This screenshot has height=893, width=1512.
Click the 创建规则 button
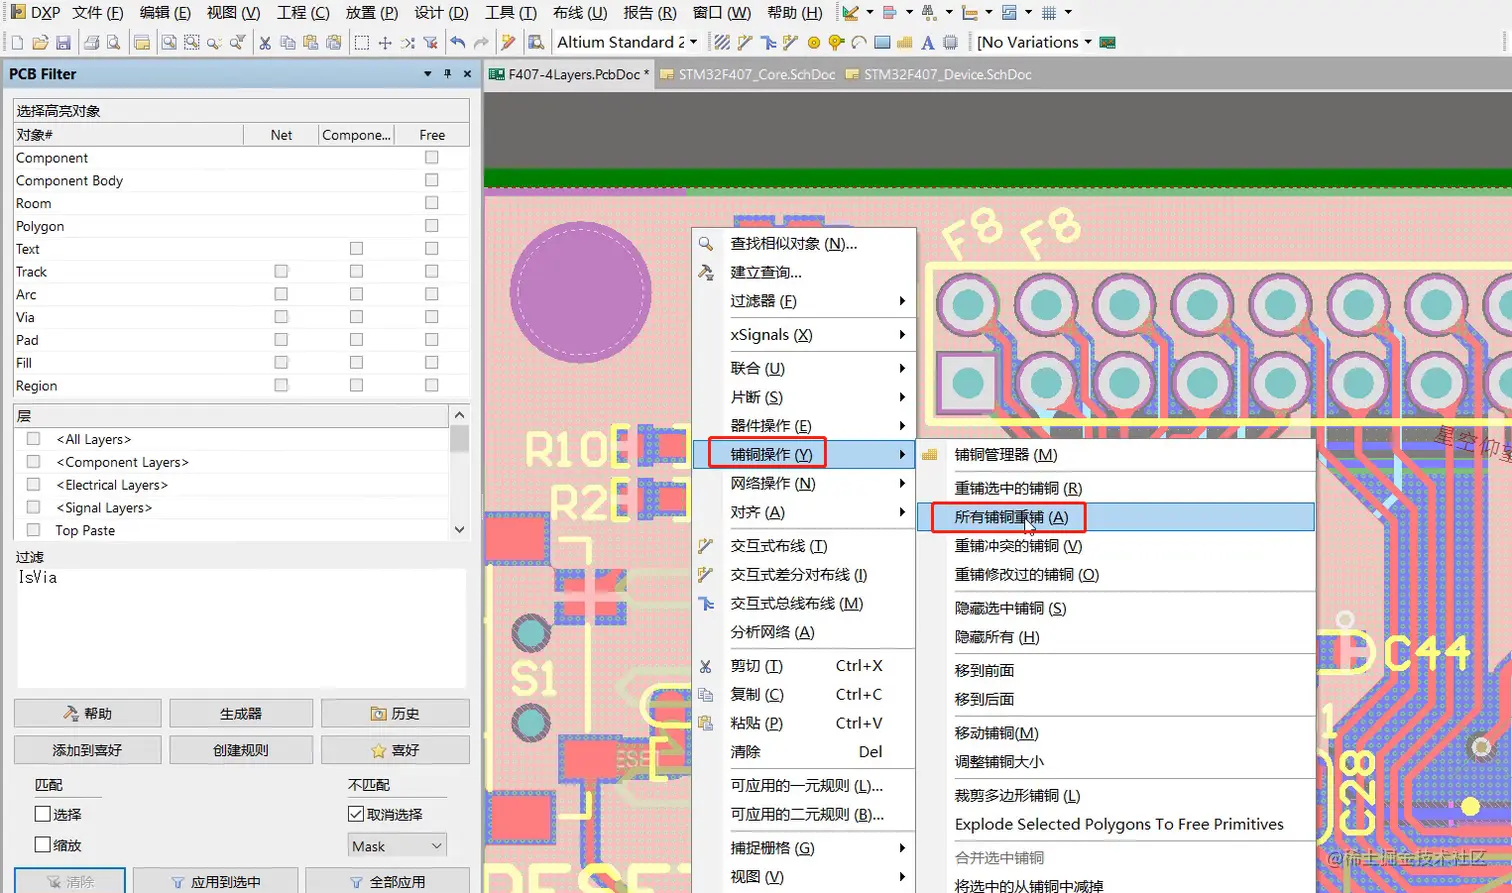click(x=241, y=750)
